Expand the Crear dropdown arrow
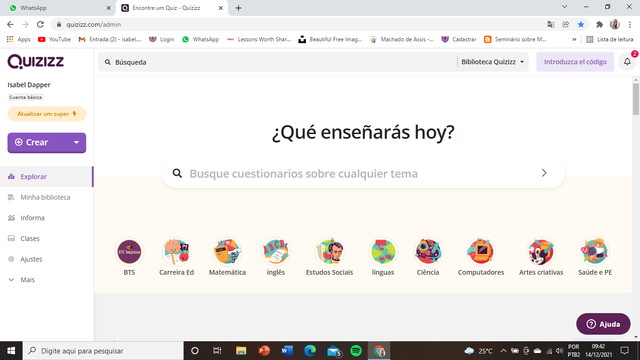The height and width of the screenshot is (360, 640). [x=76, y=142]
